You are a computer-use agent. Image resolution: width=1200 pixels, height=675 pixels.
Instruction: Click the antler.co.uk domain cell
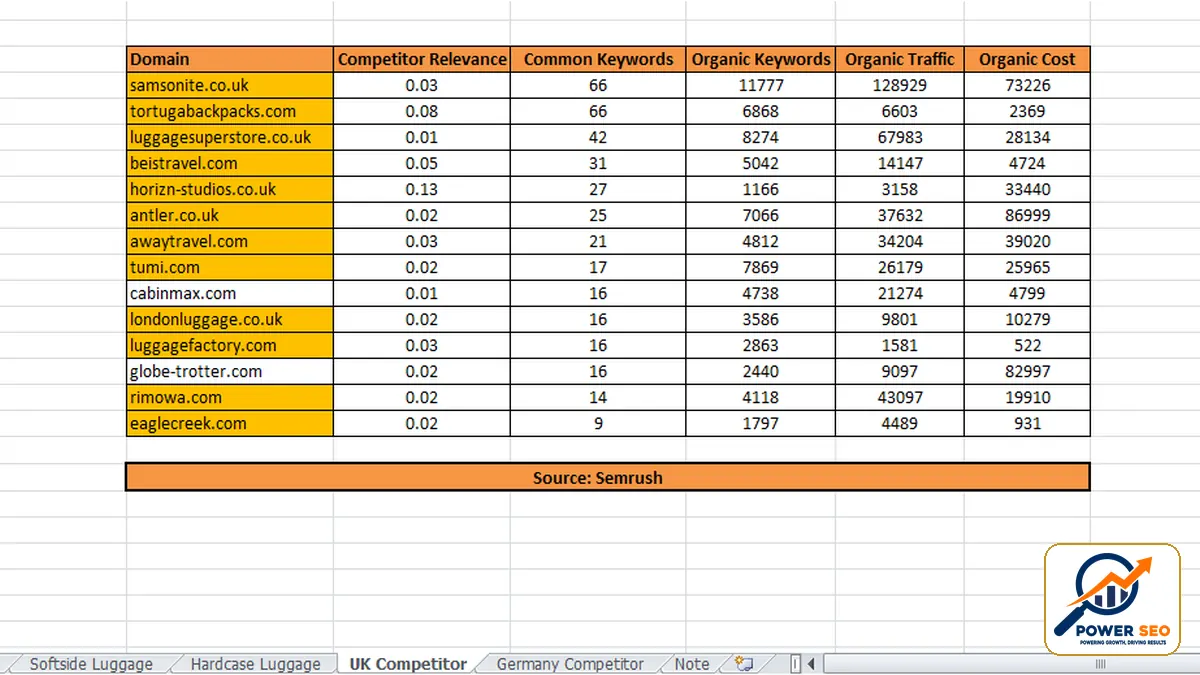[230, 215]
